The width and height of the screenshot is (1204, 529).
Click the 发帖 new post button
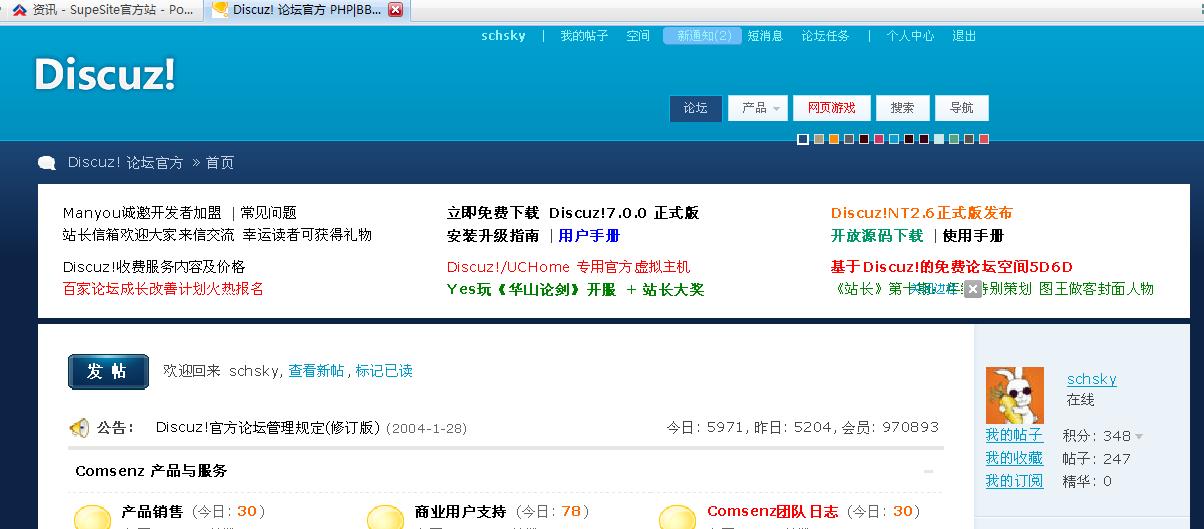(x=108, y=371)
